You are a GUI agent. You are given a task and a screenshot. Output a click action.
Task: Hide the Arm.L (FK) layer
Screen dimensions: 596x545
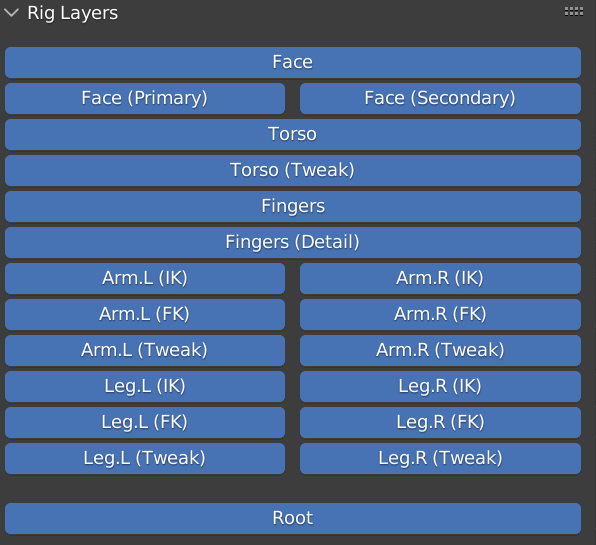pyautogui.click(x=145, y=314)
